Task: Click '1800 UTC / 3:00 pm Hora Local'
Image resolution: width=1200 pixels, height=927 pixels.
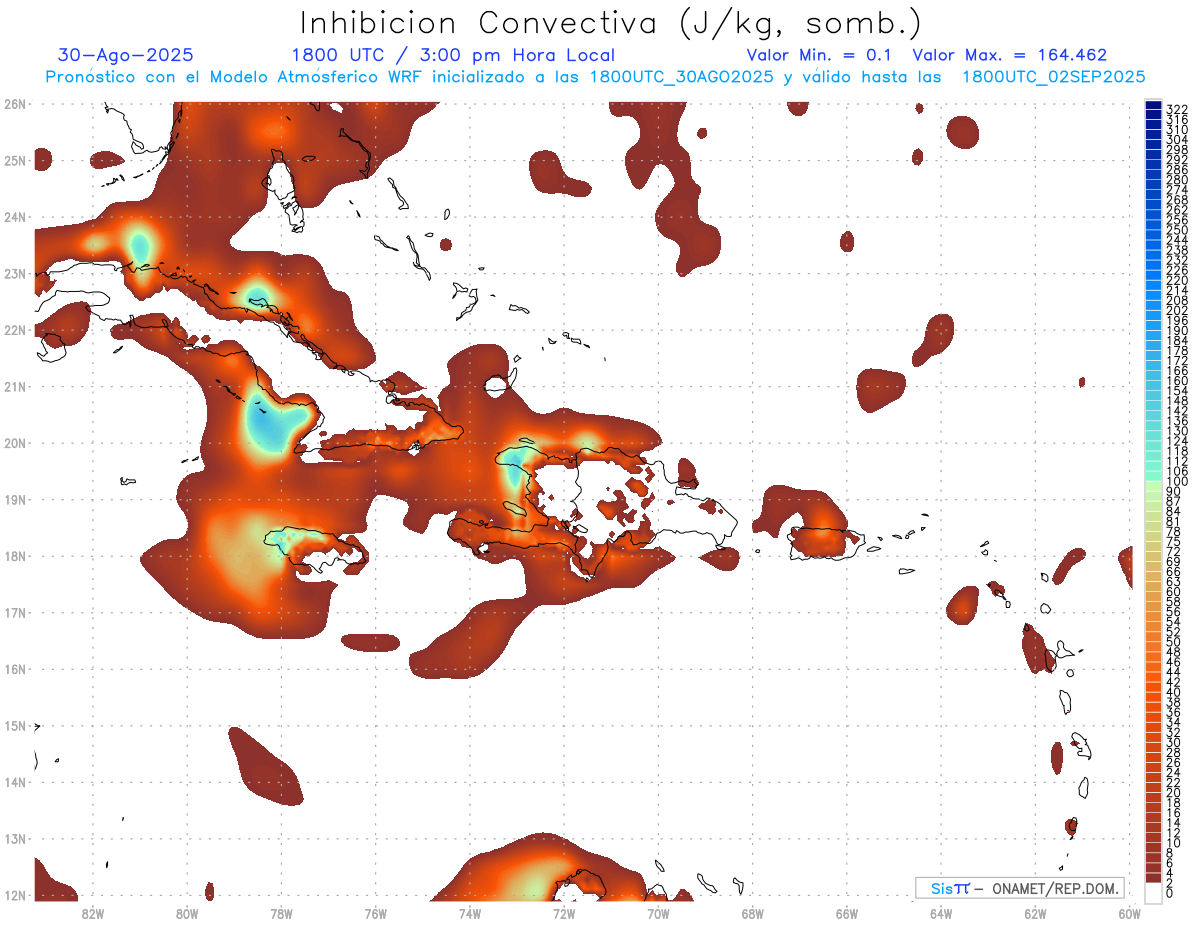Action: [453, 55]
